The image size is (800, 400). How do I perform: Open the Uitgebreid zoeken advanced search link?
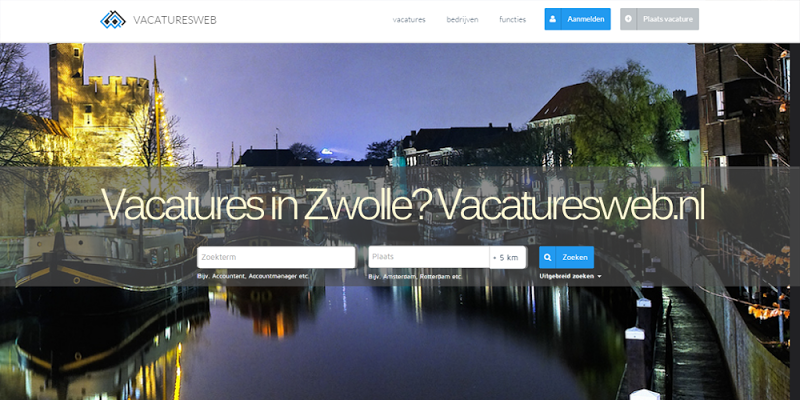point(566,276)
